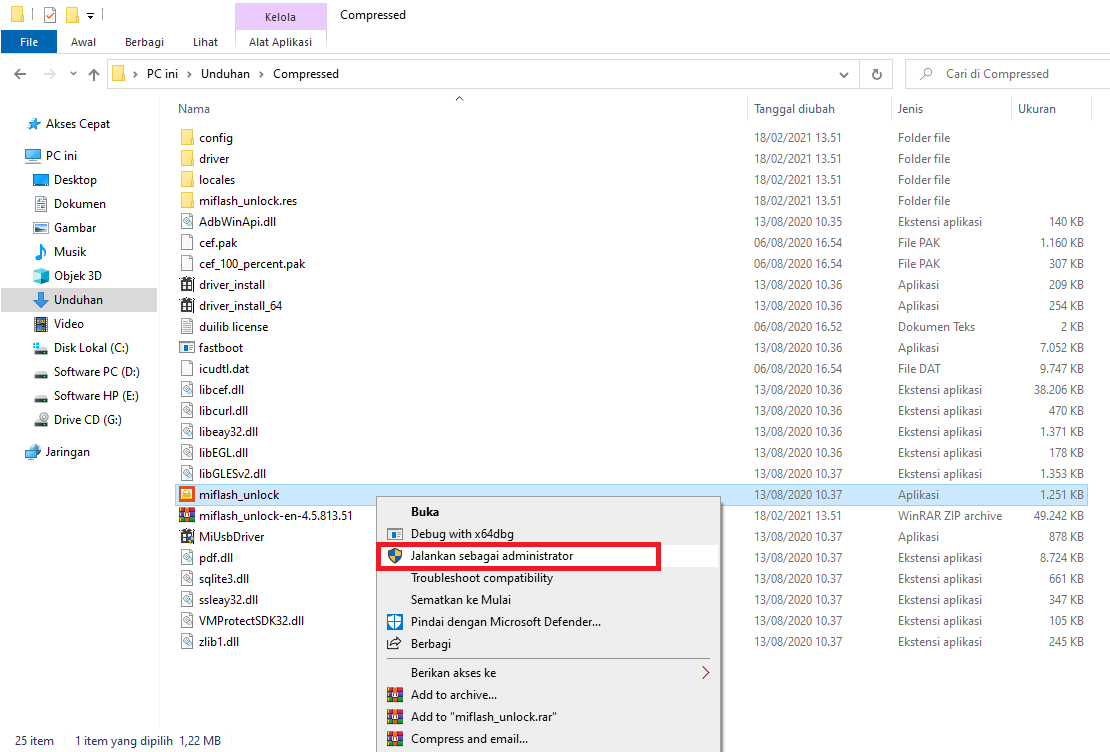Image resolution: width=1110 pixels, height=752 pixels.
Task: Select Jaringan in navigation pane
Action: coord(67,452)
